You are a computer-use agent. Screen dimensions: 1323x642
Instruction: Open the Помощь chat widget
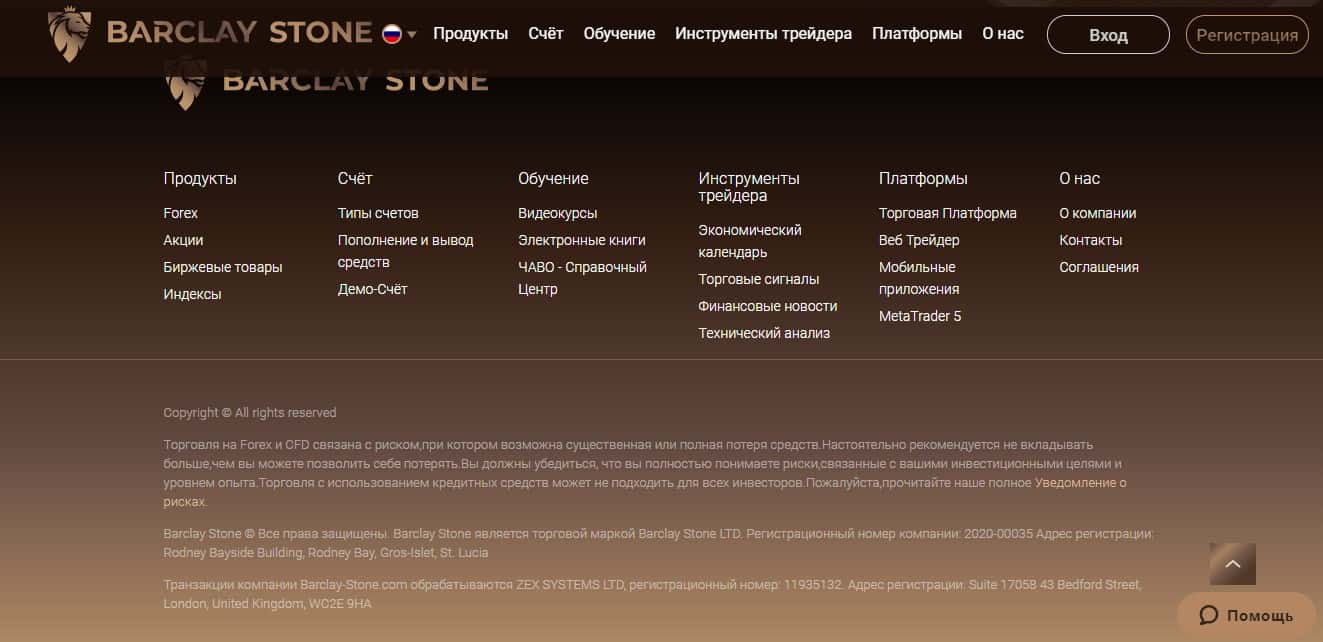pyautogui.click(x=1245, y=615)
